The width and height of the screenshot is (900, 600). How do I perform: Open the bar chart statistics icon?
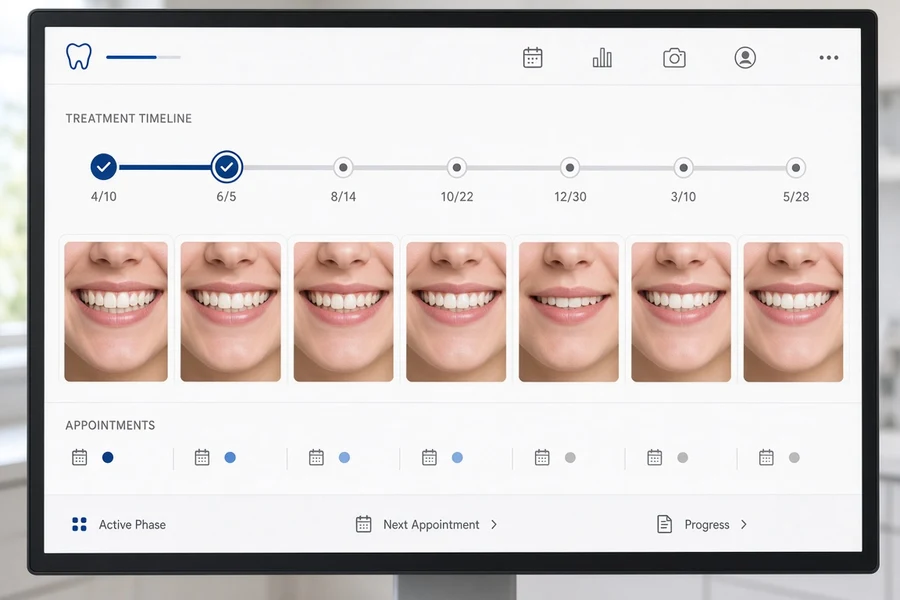click(602, 57)
